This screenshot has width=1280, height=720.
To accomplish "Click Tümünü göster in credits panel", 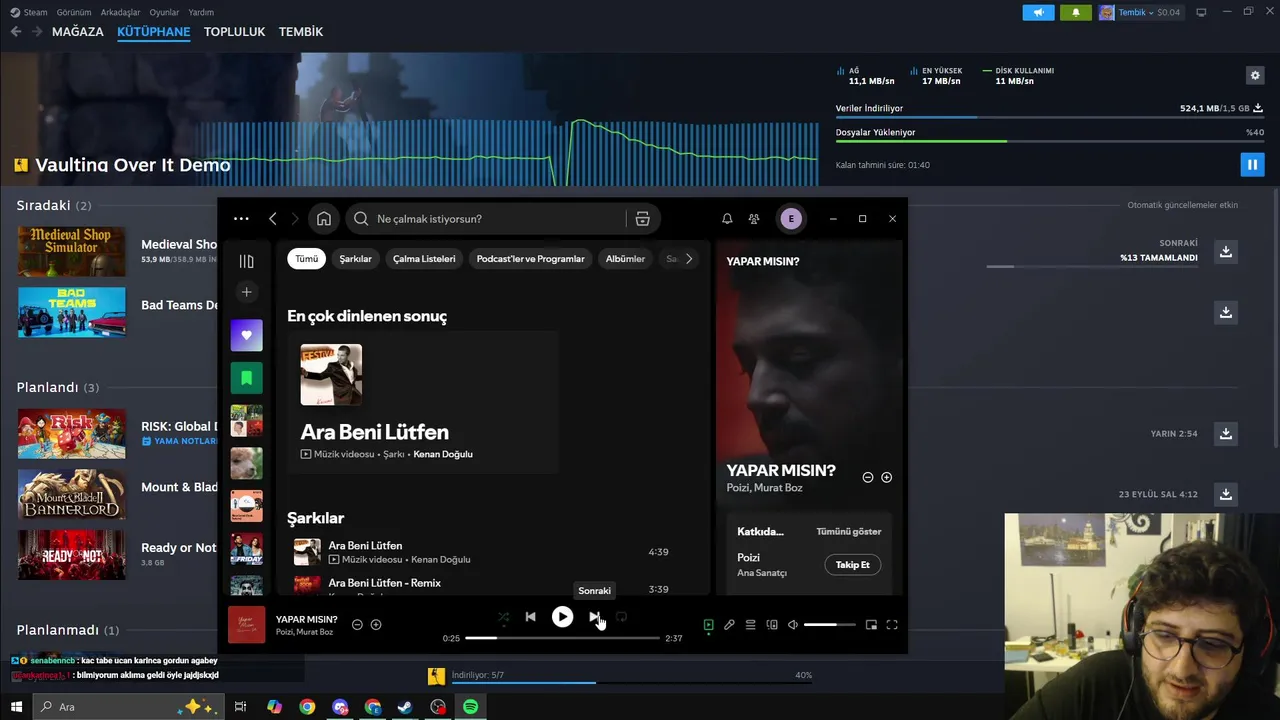I will (x=849, y=532).
